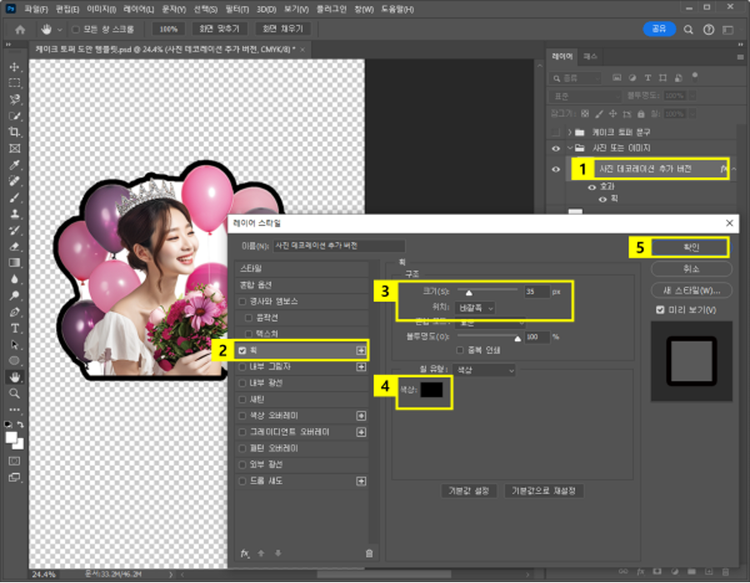Select the Type tool

14,329
